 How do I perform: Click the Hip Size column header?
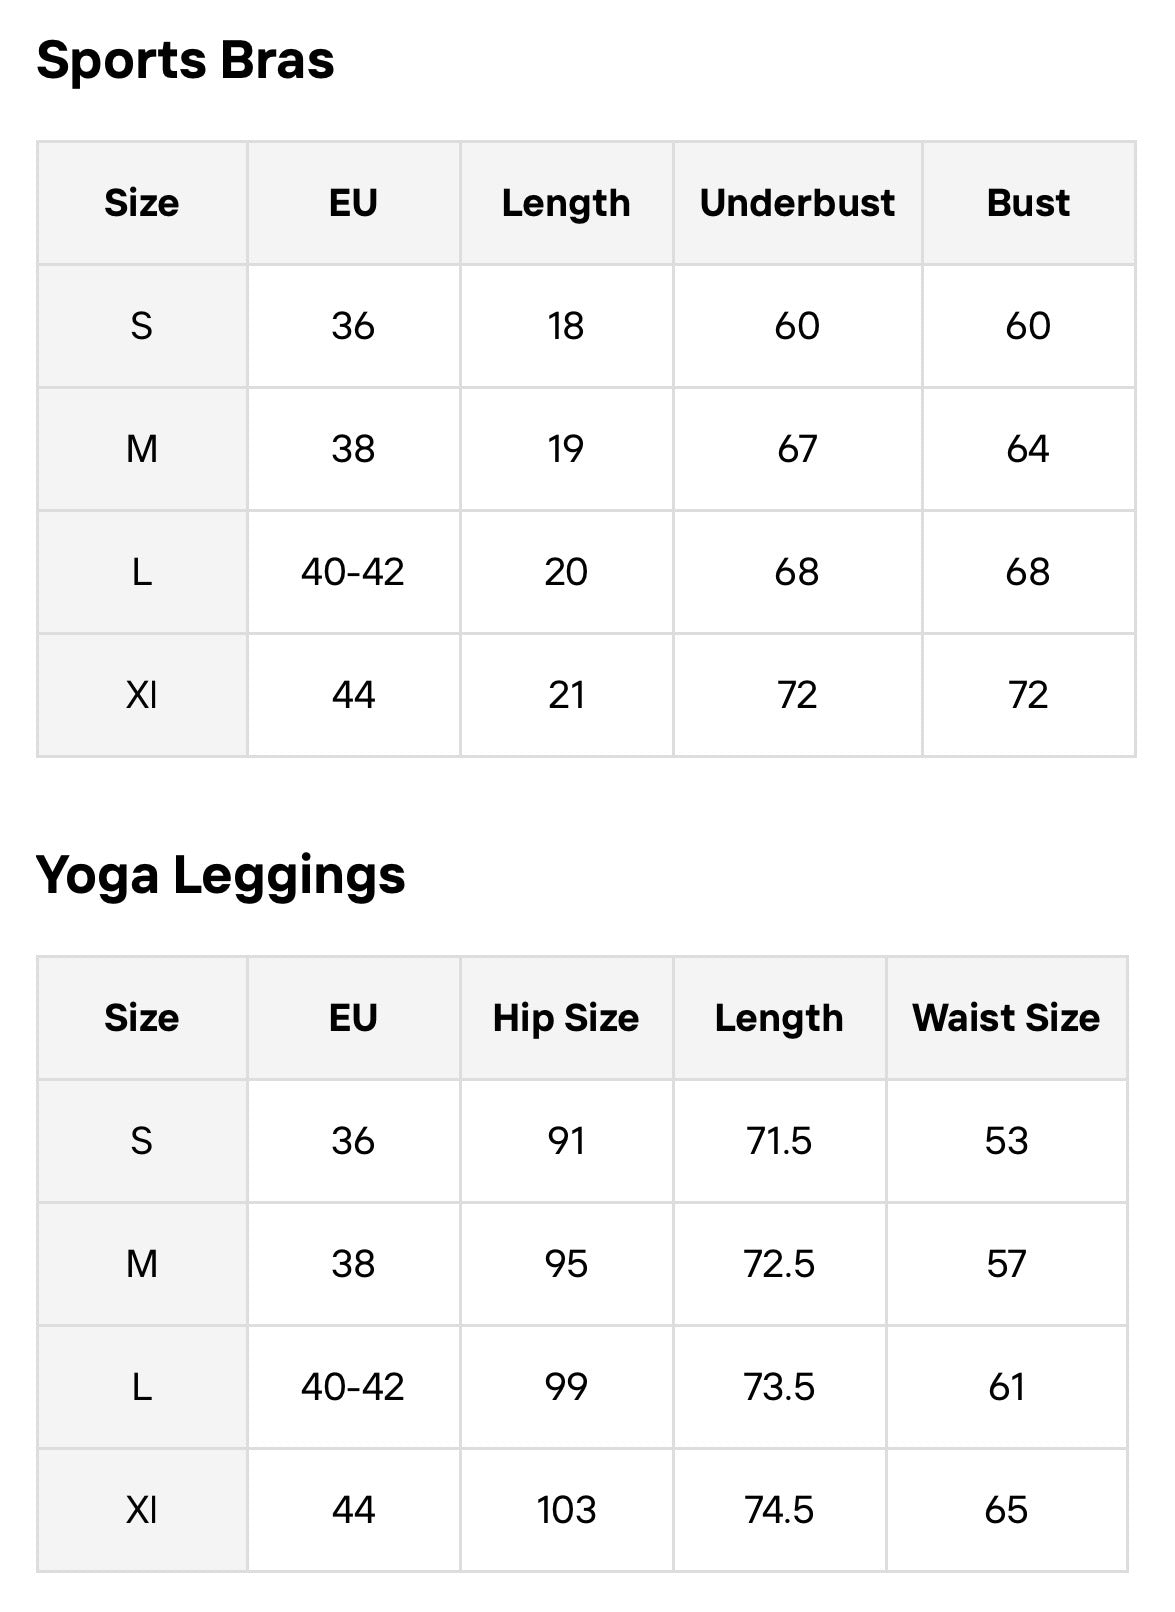click(566, 1018)
